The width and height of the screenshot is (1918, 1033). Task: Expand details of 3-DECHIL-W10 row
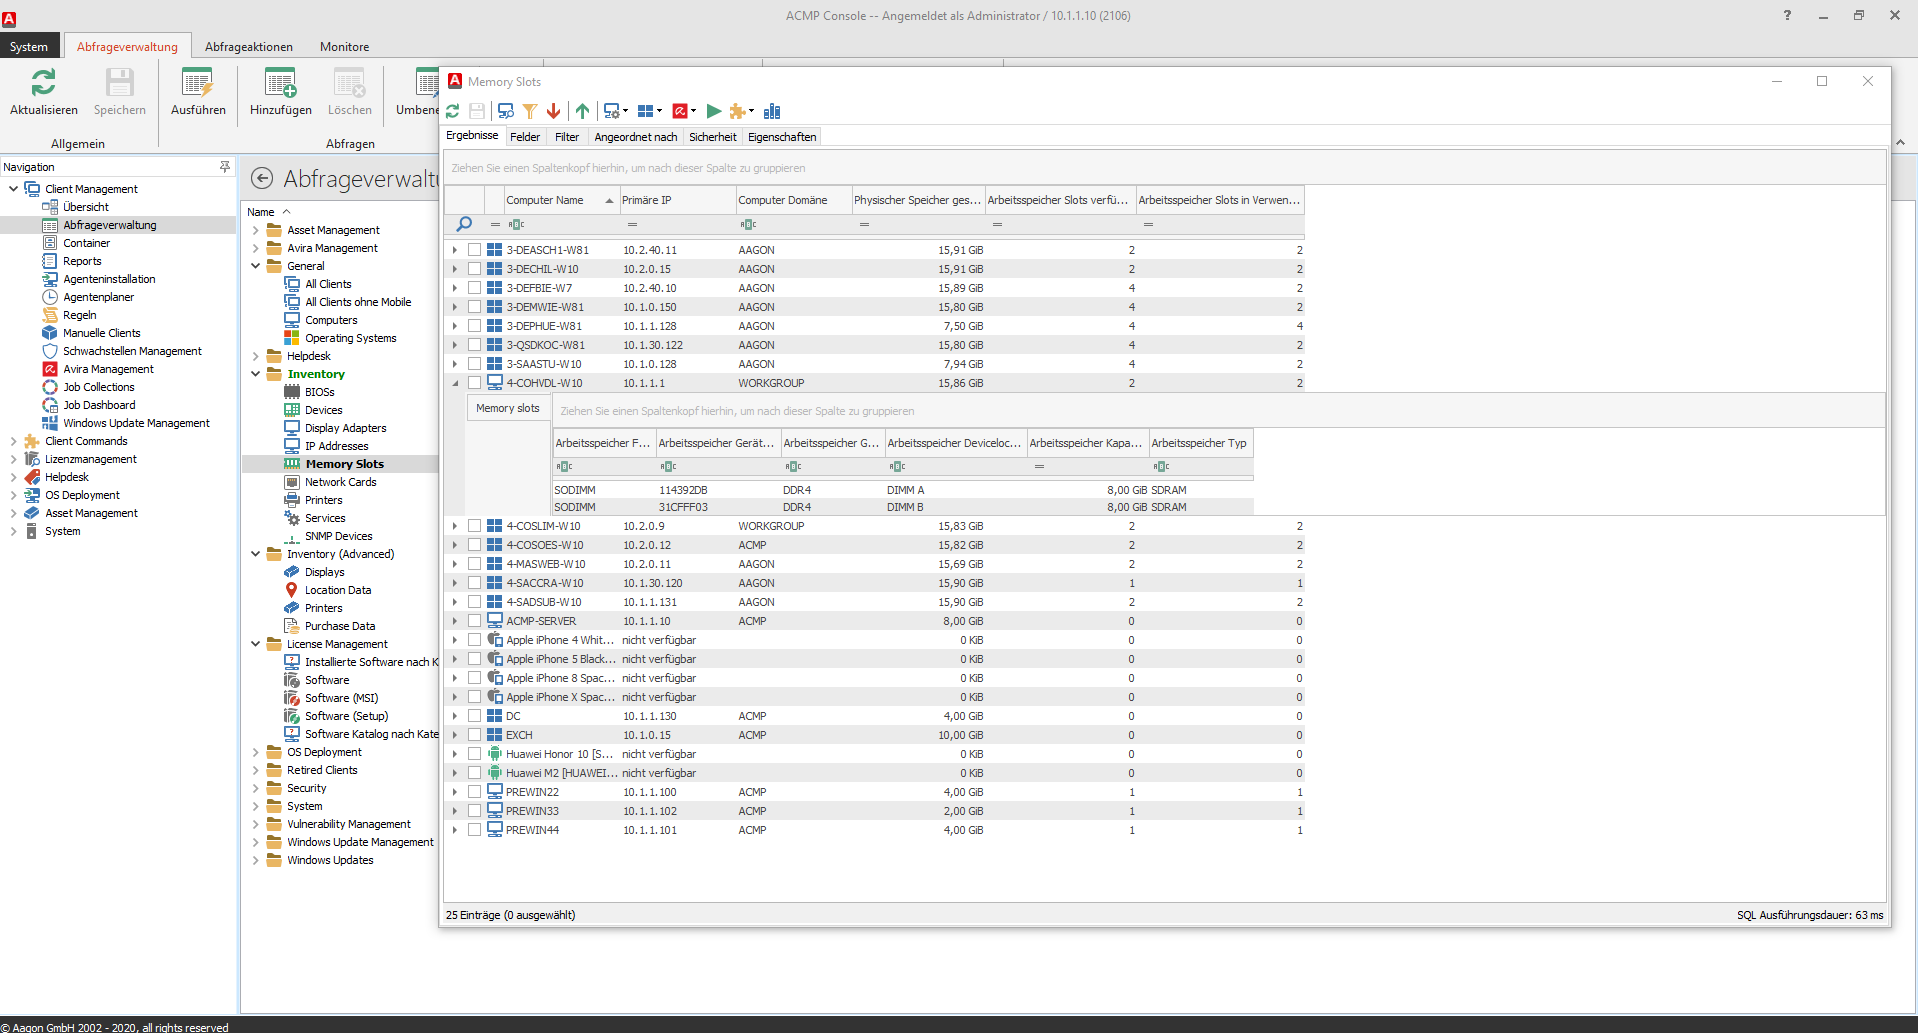(x=455, y=269)
